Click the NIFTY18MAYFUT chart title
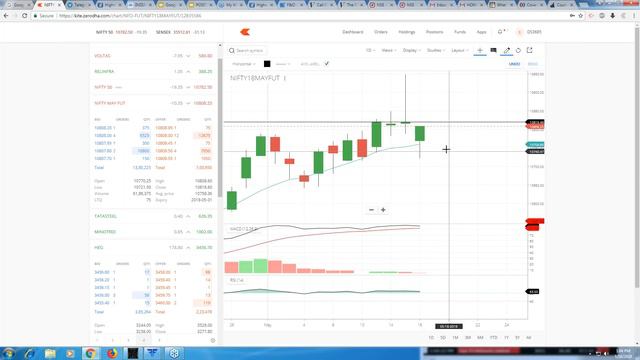 pyautogui.click(x=255, y=78)
